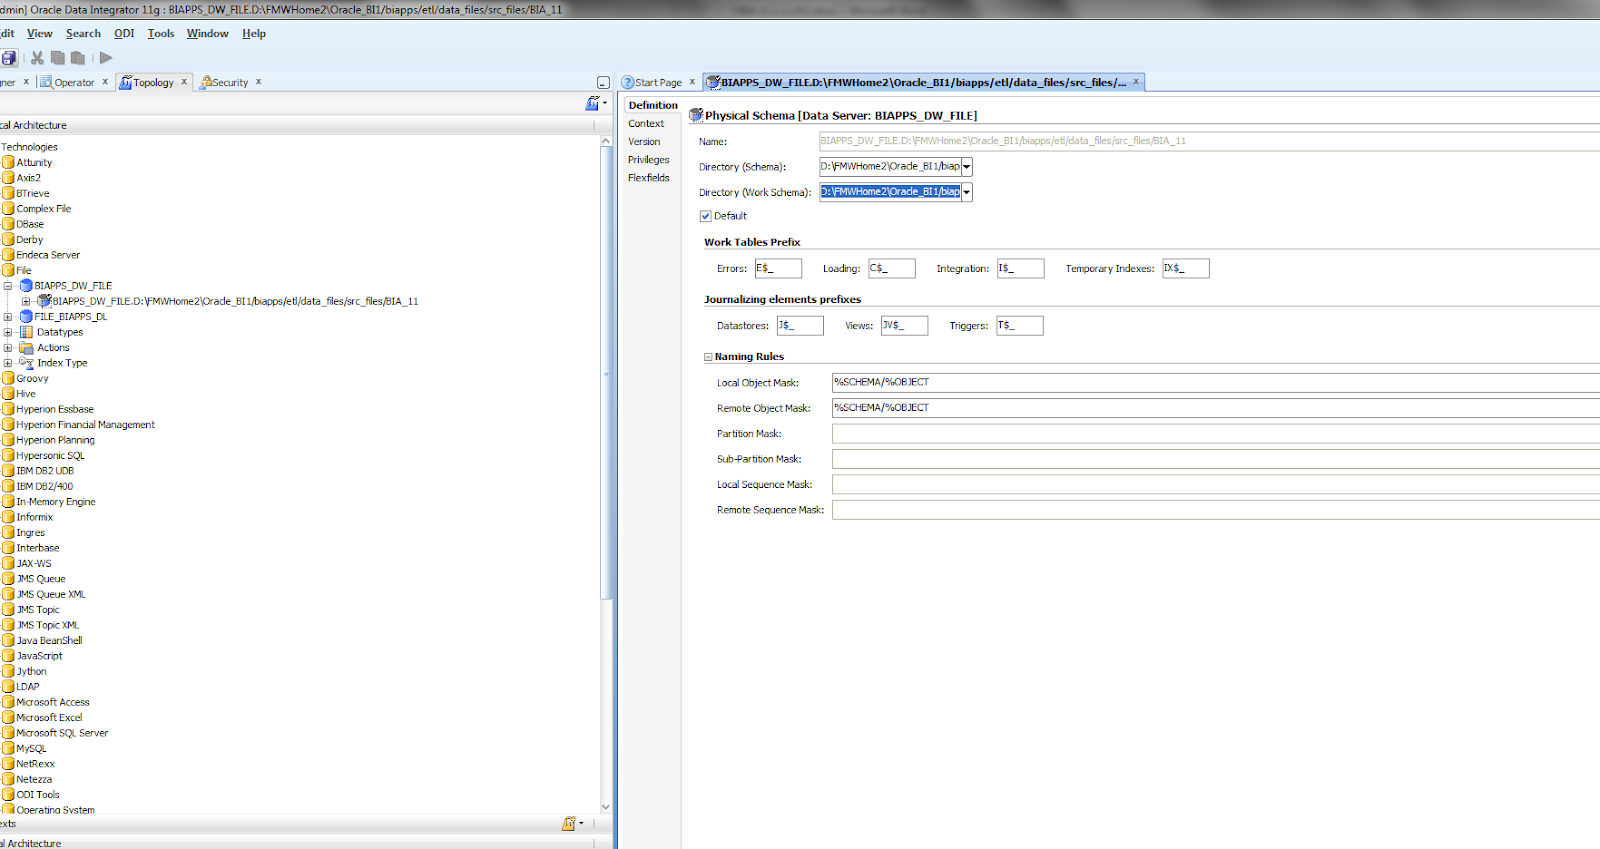Screen dimensions: 1600x849
Task: Click the Start Page help icon
Action: (628, 83)
